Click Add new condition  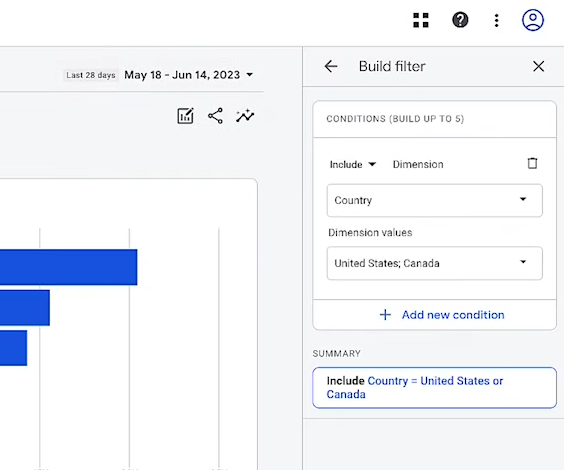tap(442, 315)
